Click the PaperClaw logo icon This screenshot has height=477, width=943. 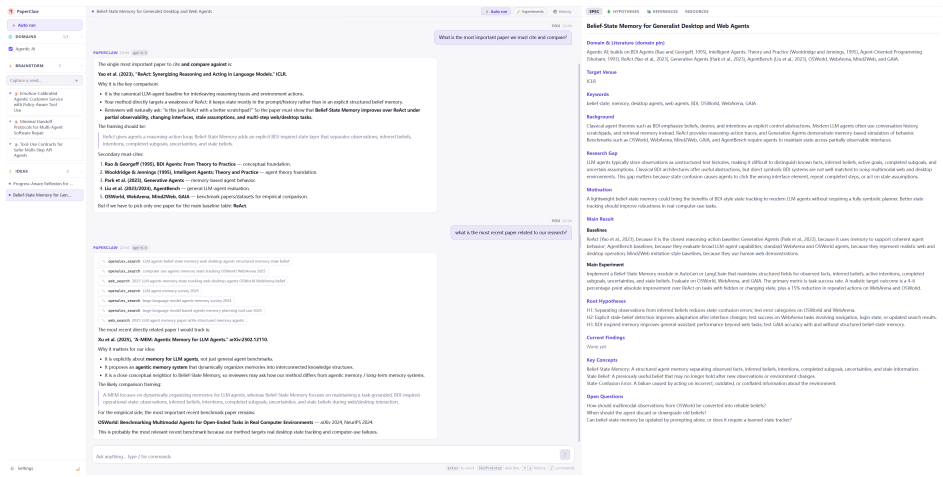(x=10, y=11)
